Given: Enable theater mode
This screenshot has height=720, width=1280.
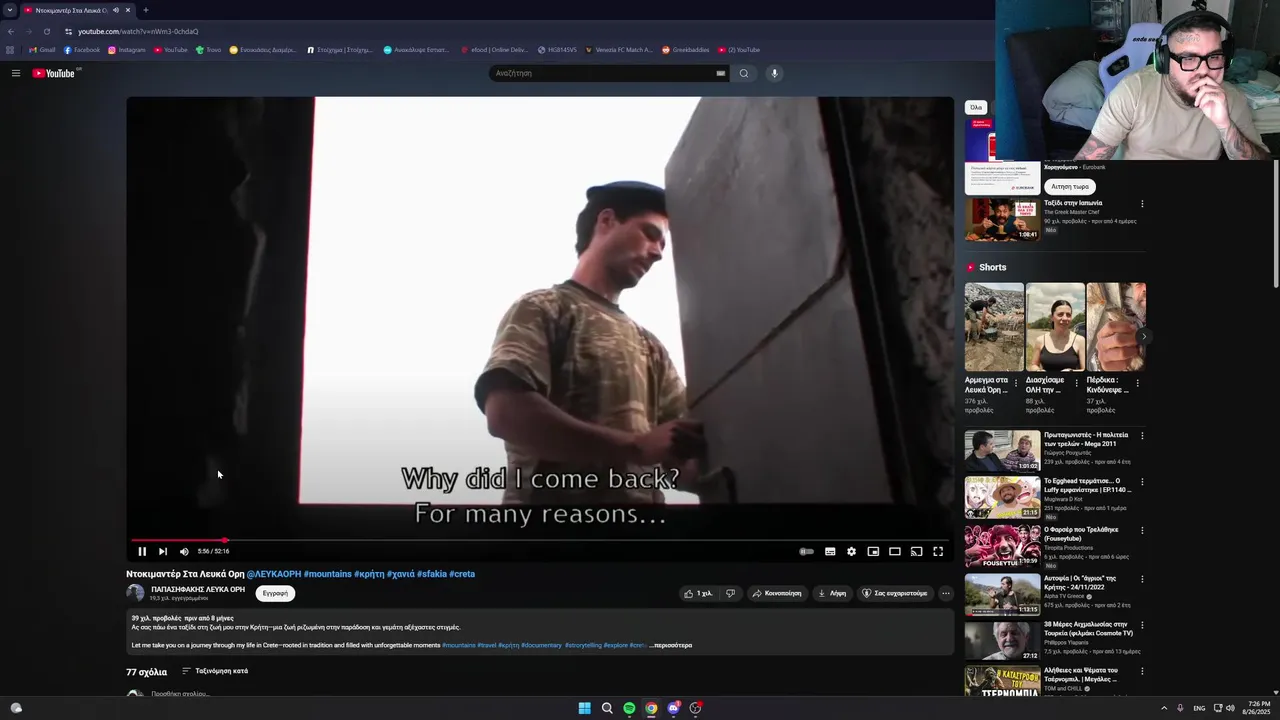Looking at the screenshot, I should [895, 551].
